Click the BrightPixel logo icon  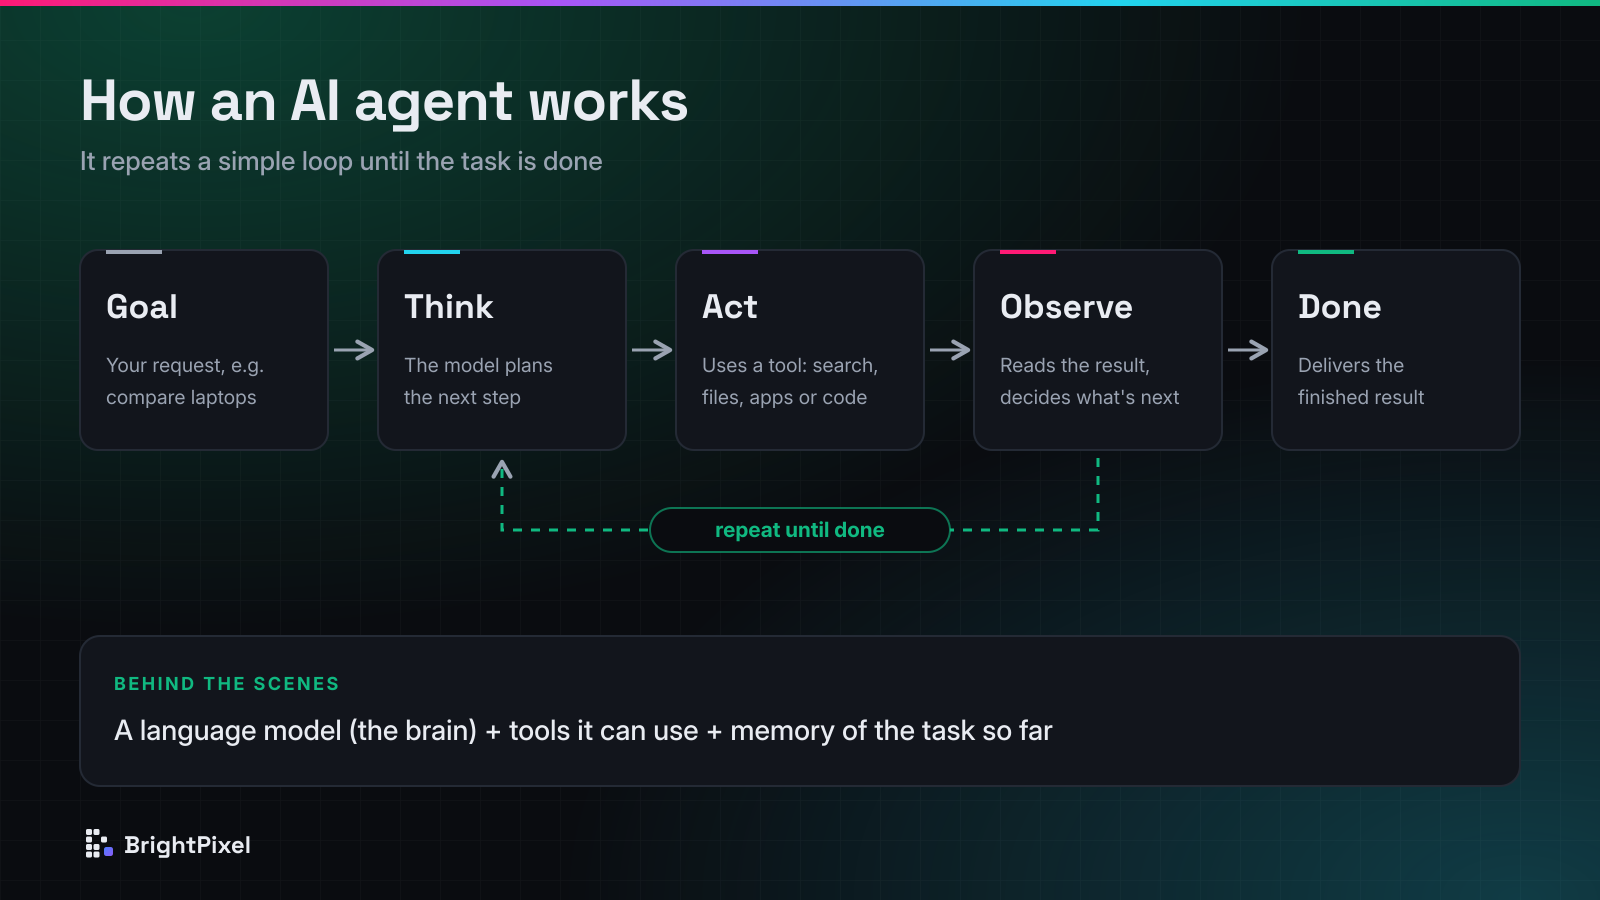[99, 844]
